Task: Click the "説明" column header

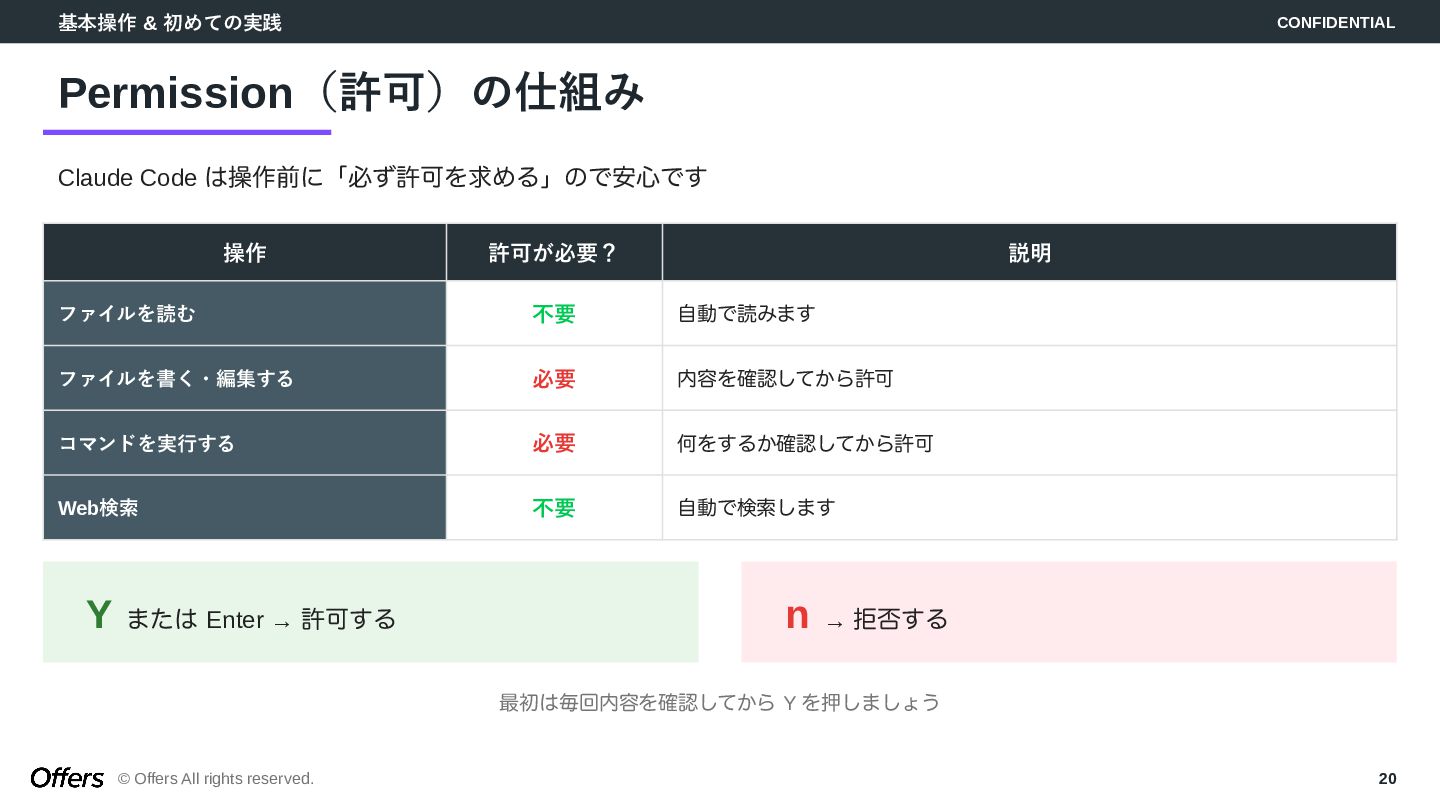Action: pyautogui.click(x=1029, y=253)
